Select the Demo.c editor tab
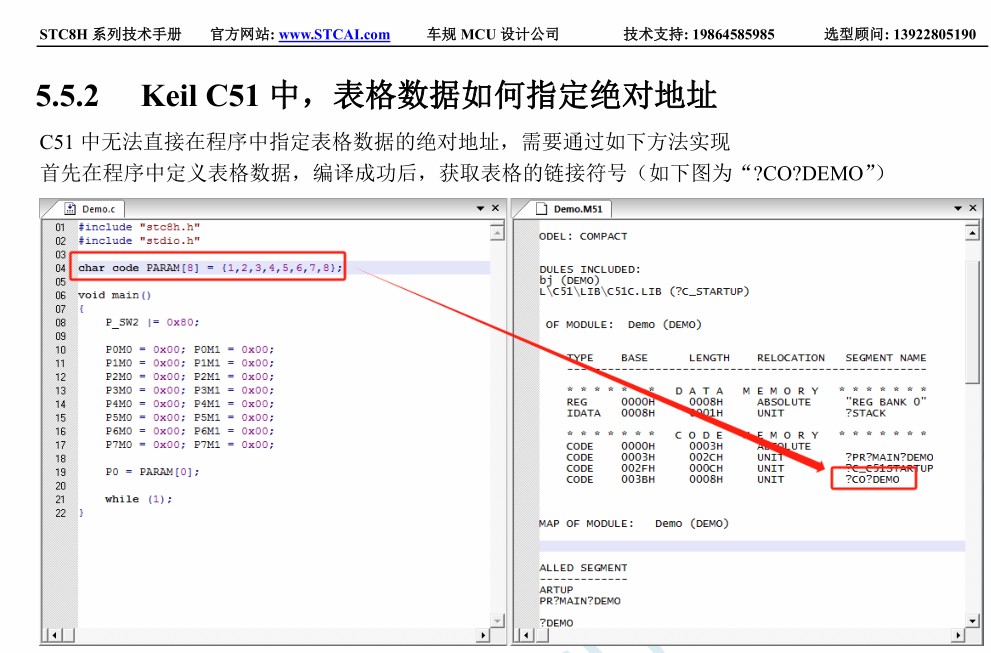Viewport: 991px width, 653px height. click(92, 209)
